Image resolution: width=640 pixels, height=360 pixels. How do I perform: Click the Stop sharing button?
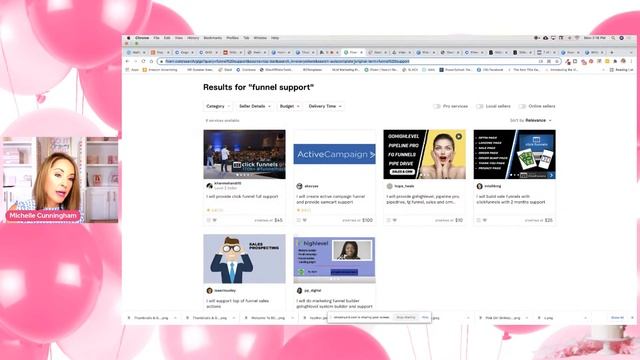(406, 317)
